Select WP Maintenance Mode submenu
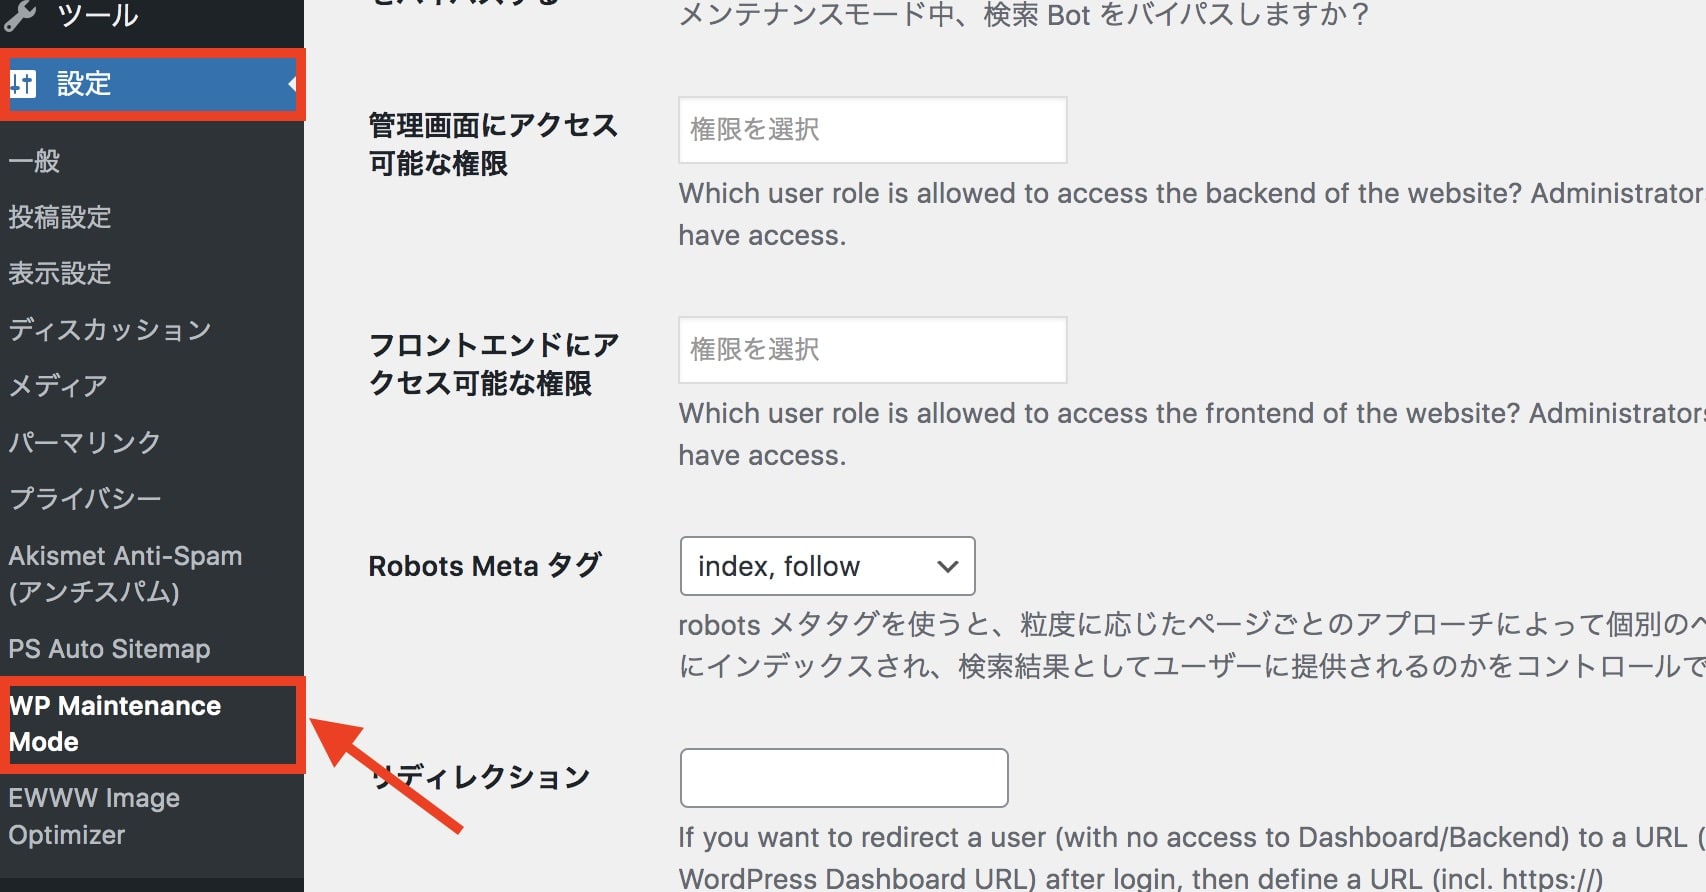The image size is (1706, 892). [115, 723]
